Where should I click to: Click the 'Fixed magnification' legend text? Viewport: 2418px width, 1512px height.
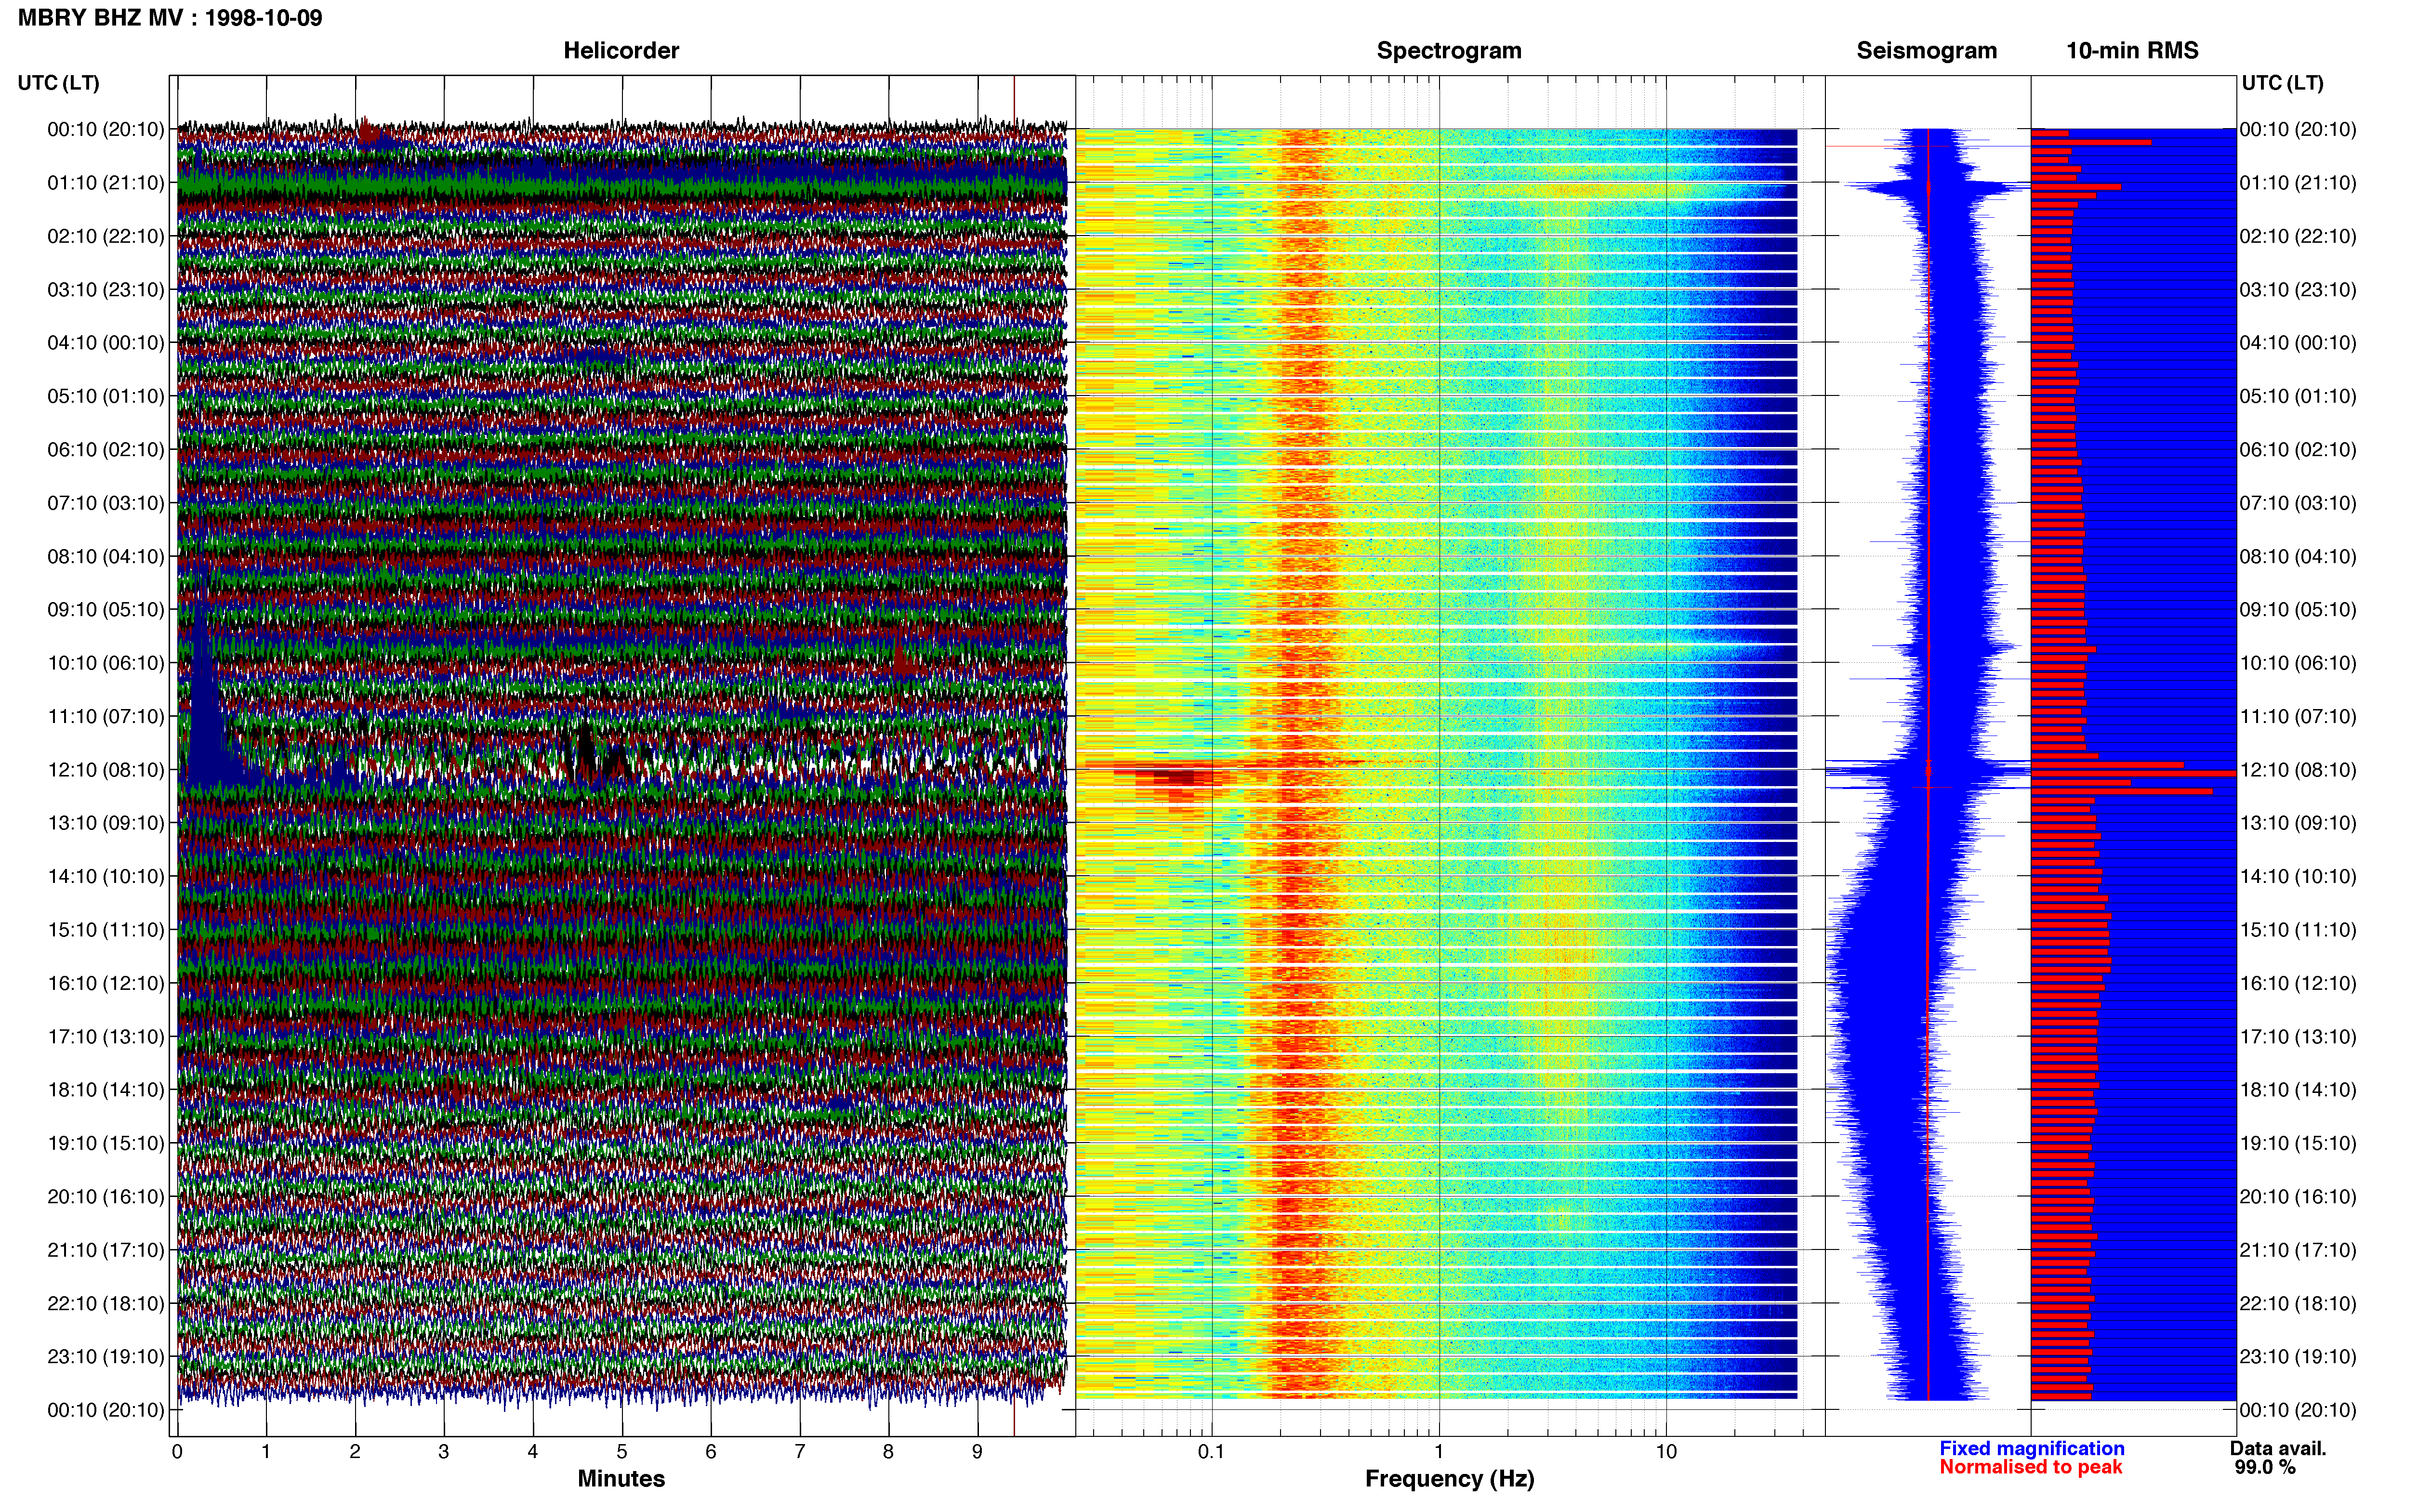2031,1448
